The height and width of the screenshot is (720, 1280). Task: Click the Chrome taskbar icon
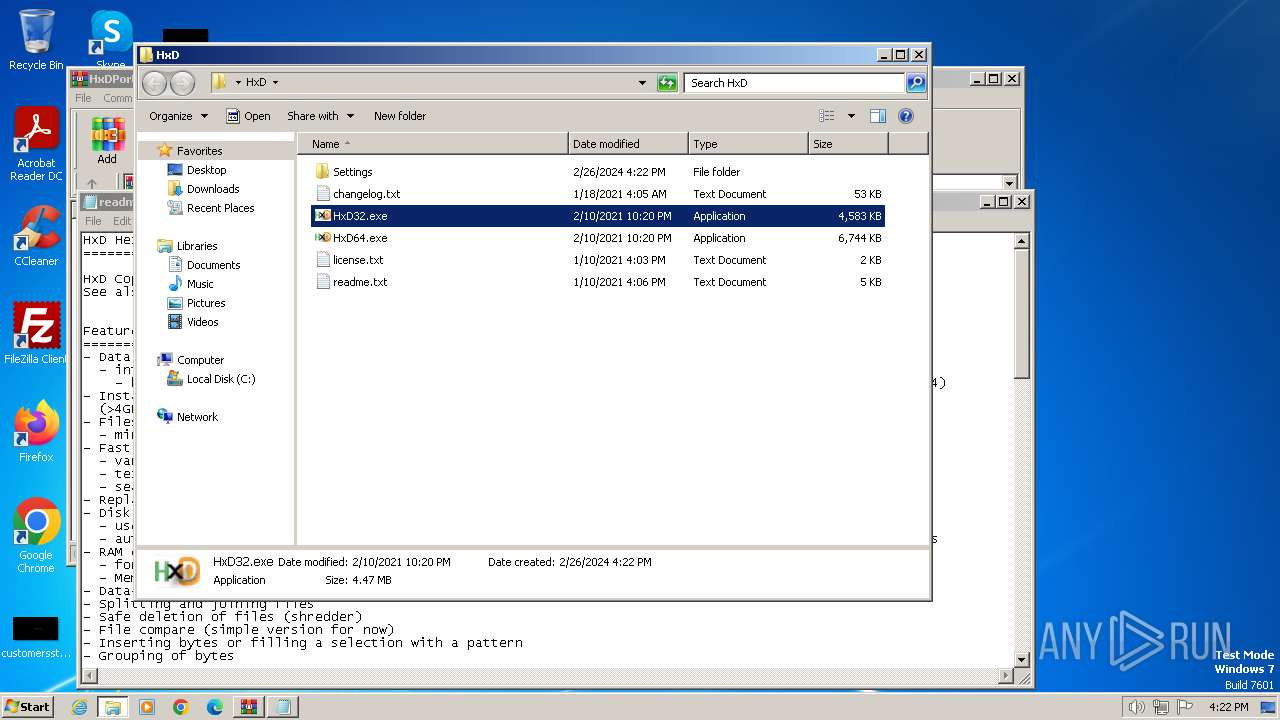[x=180, y=707]
